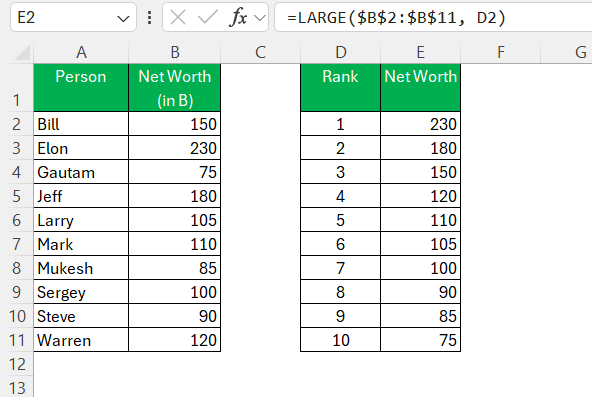Select column D header
This screenshot has width=592, height=397.
point(341,52)
